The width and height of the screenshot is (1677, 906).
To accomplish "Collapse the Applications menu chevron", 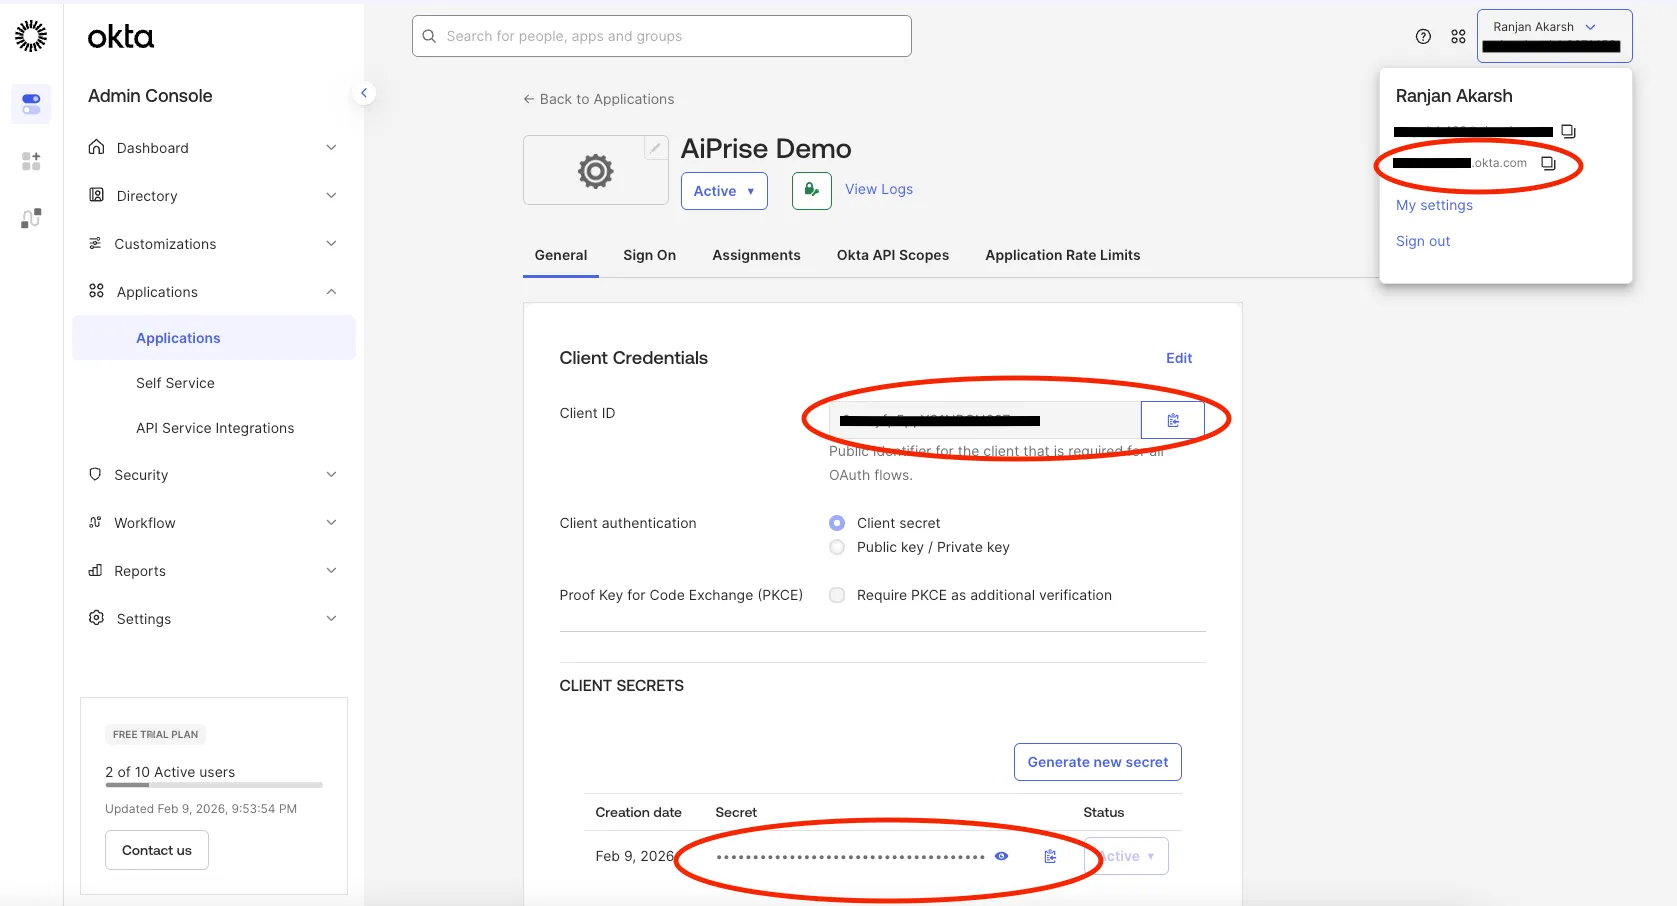I will [x=331, y=291].
